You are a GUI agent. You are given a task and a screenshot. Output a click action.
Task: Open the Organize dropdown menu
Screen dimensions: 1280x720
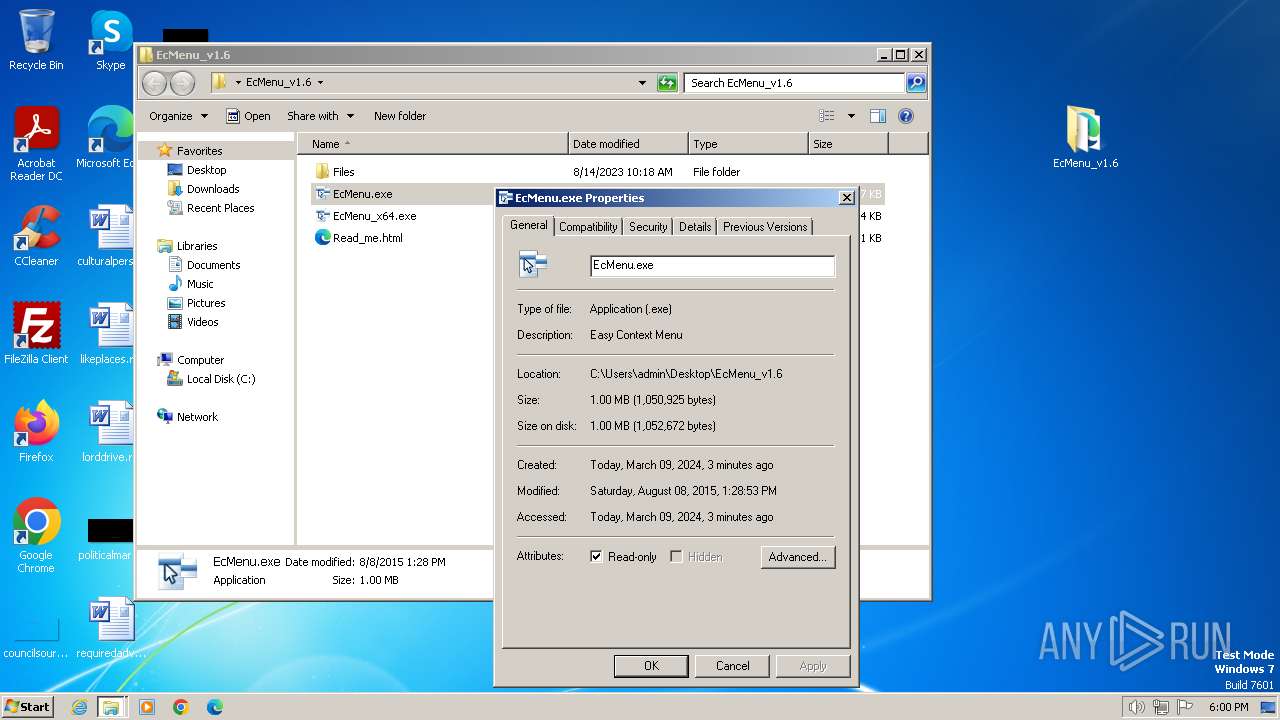[178, 116]
